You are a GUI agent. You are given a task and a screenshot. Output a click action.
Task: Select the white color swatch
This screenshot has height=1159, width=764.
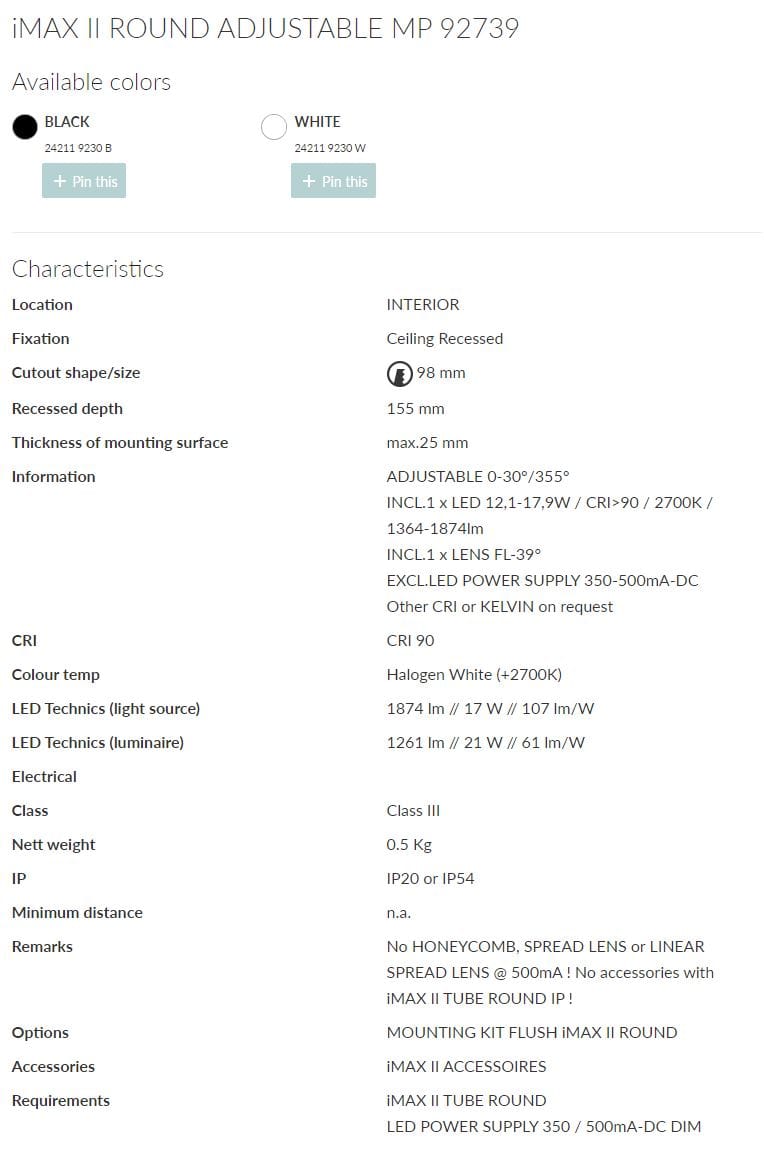[273, 127]
